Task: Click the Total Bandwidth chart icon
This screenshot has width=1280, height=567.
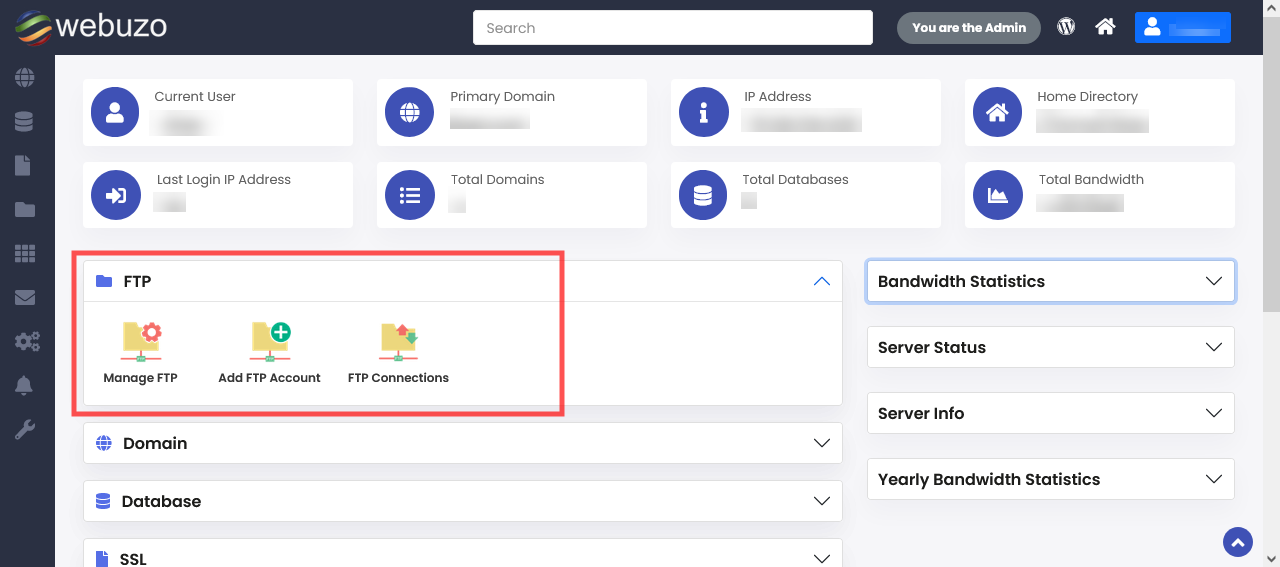Action: pyautogui.click(x=997, y=195)
